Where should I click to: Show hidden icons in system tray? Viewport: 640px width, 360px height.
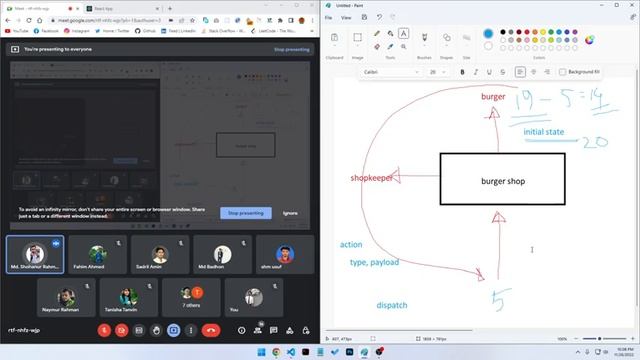pos(578,352)
